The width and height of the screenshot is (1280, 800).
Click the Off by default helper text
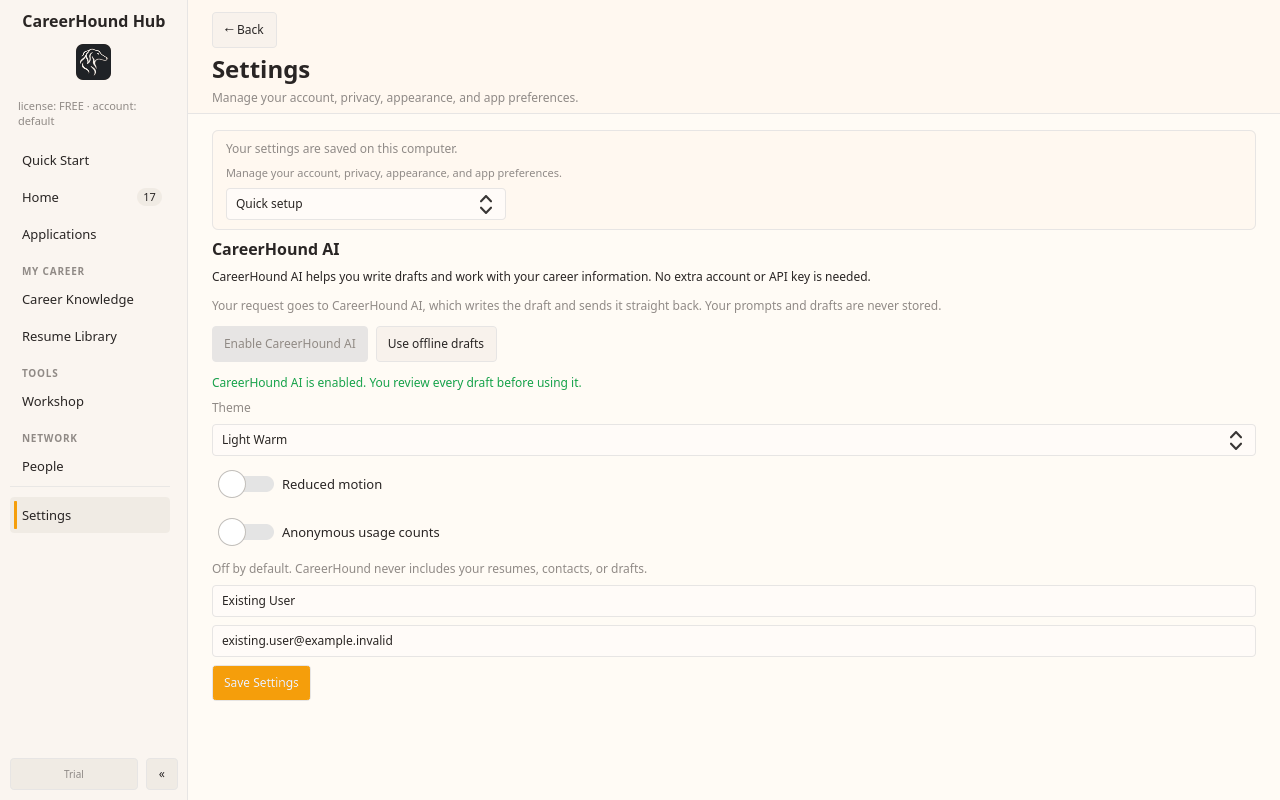pos(430,569)
